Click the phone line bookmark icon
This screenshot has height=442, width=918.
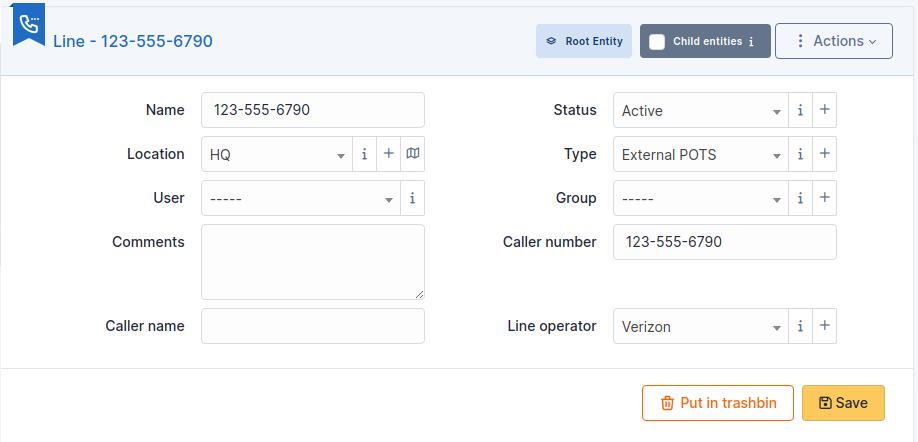[x=29, y=24]
